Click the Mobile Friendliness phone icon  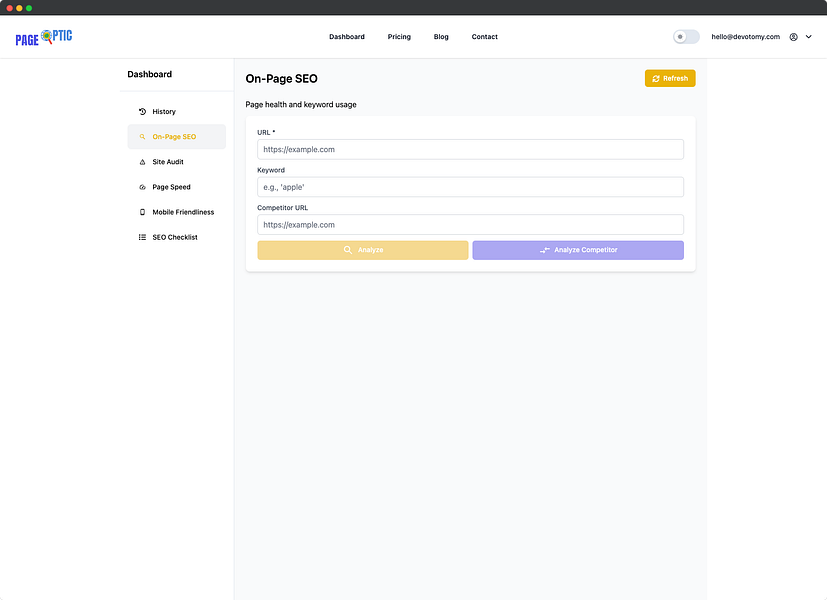click(142, 212)
